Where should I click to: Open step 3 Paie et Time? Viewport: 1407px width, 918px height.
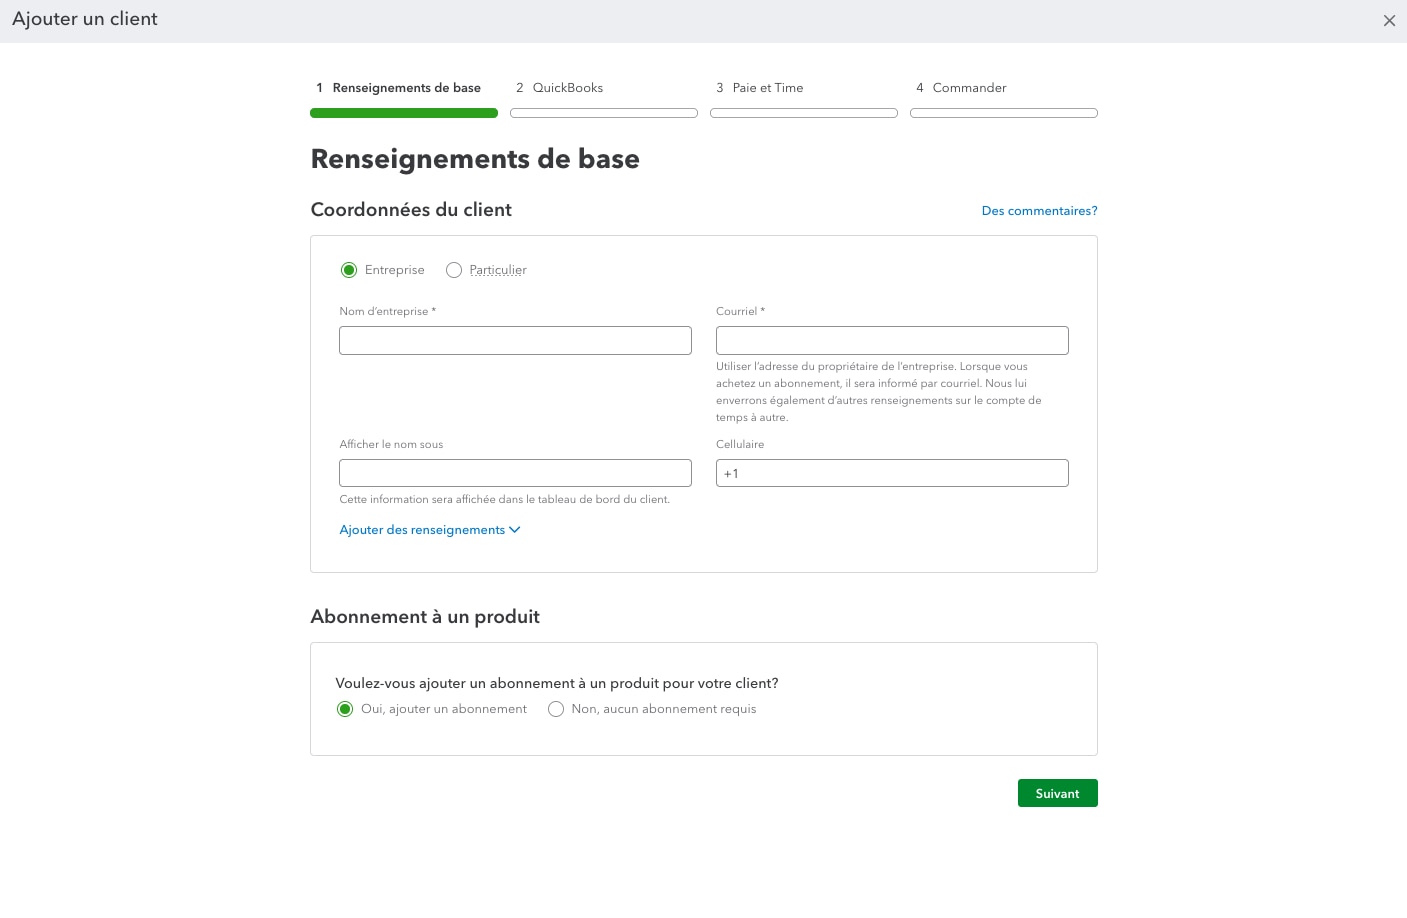(759, 88)
